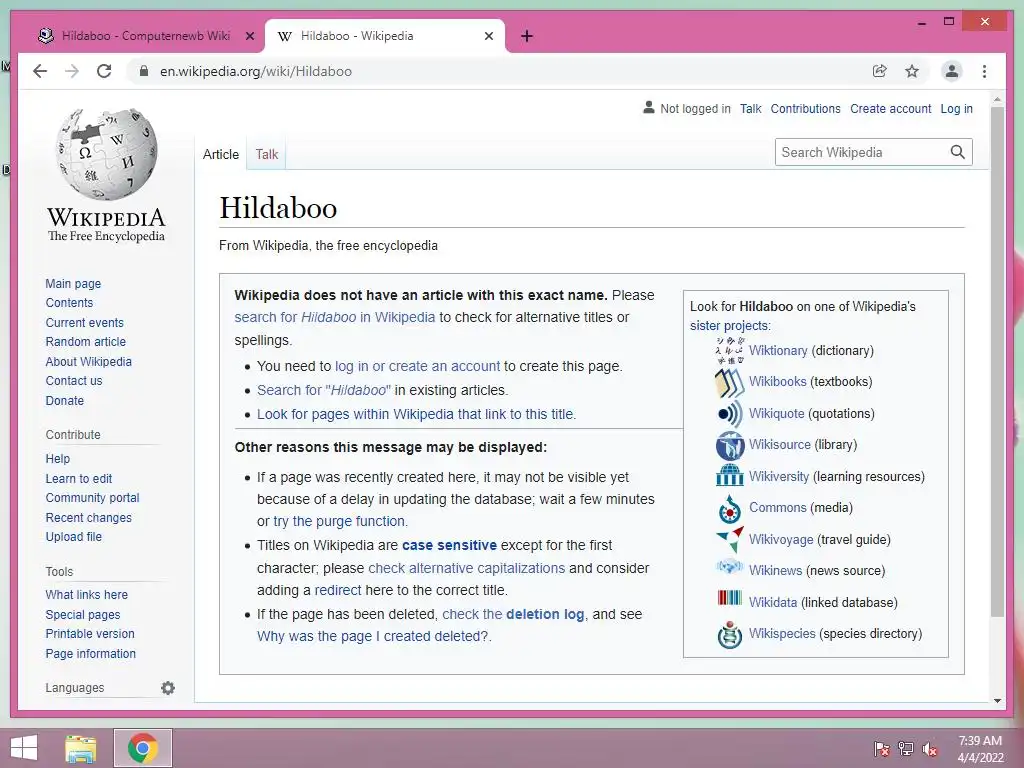Open What links here tool
The width and height of the screenshot is (1024, 768).
tap(86, 595)
